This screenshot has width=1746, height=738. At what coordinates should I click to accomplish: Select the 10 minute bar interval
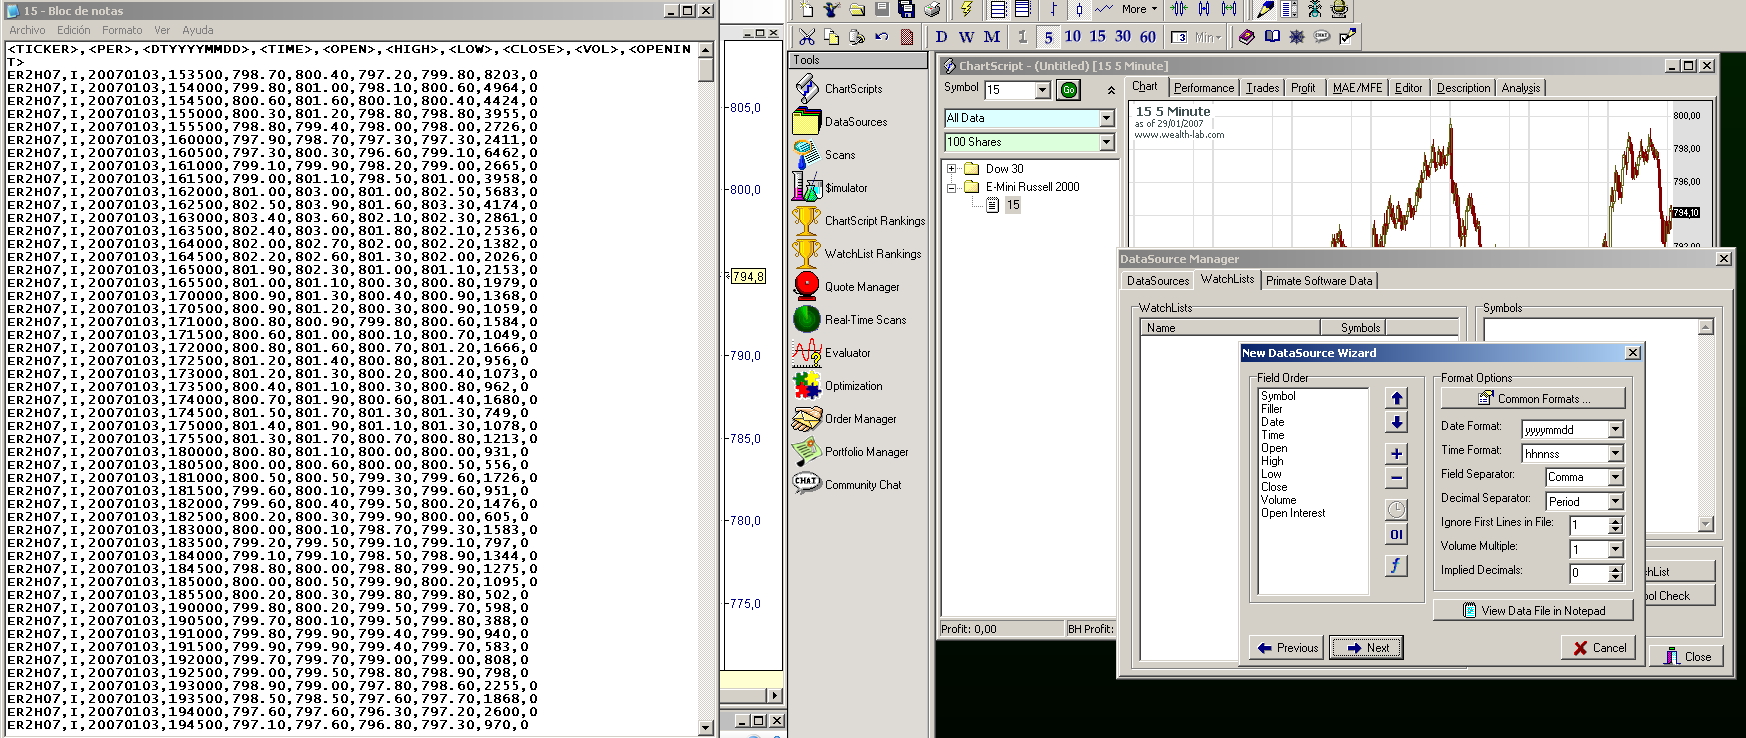point(1072,37)
